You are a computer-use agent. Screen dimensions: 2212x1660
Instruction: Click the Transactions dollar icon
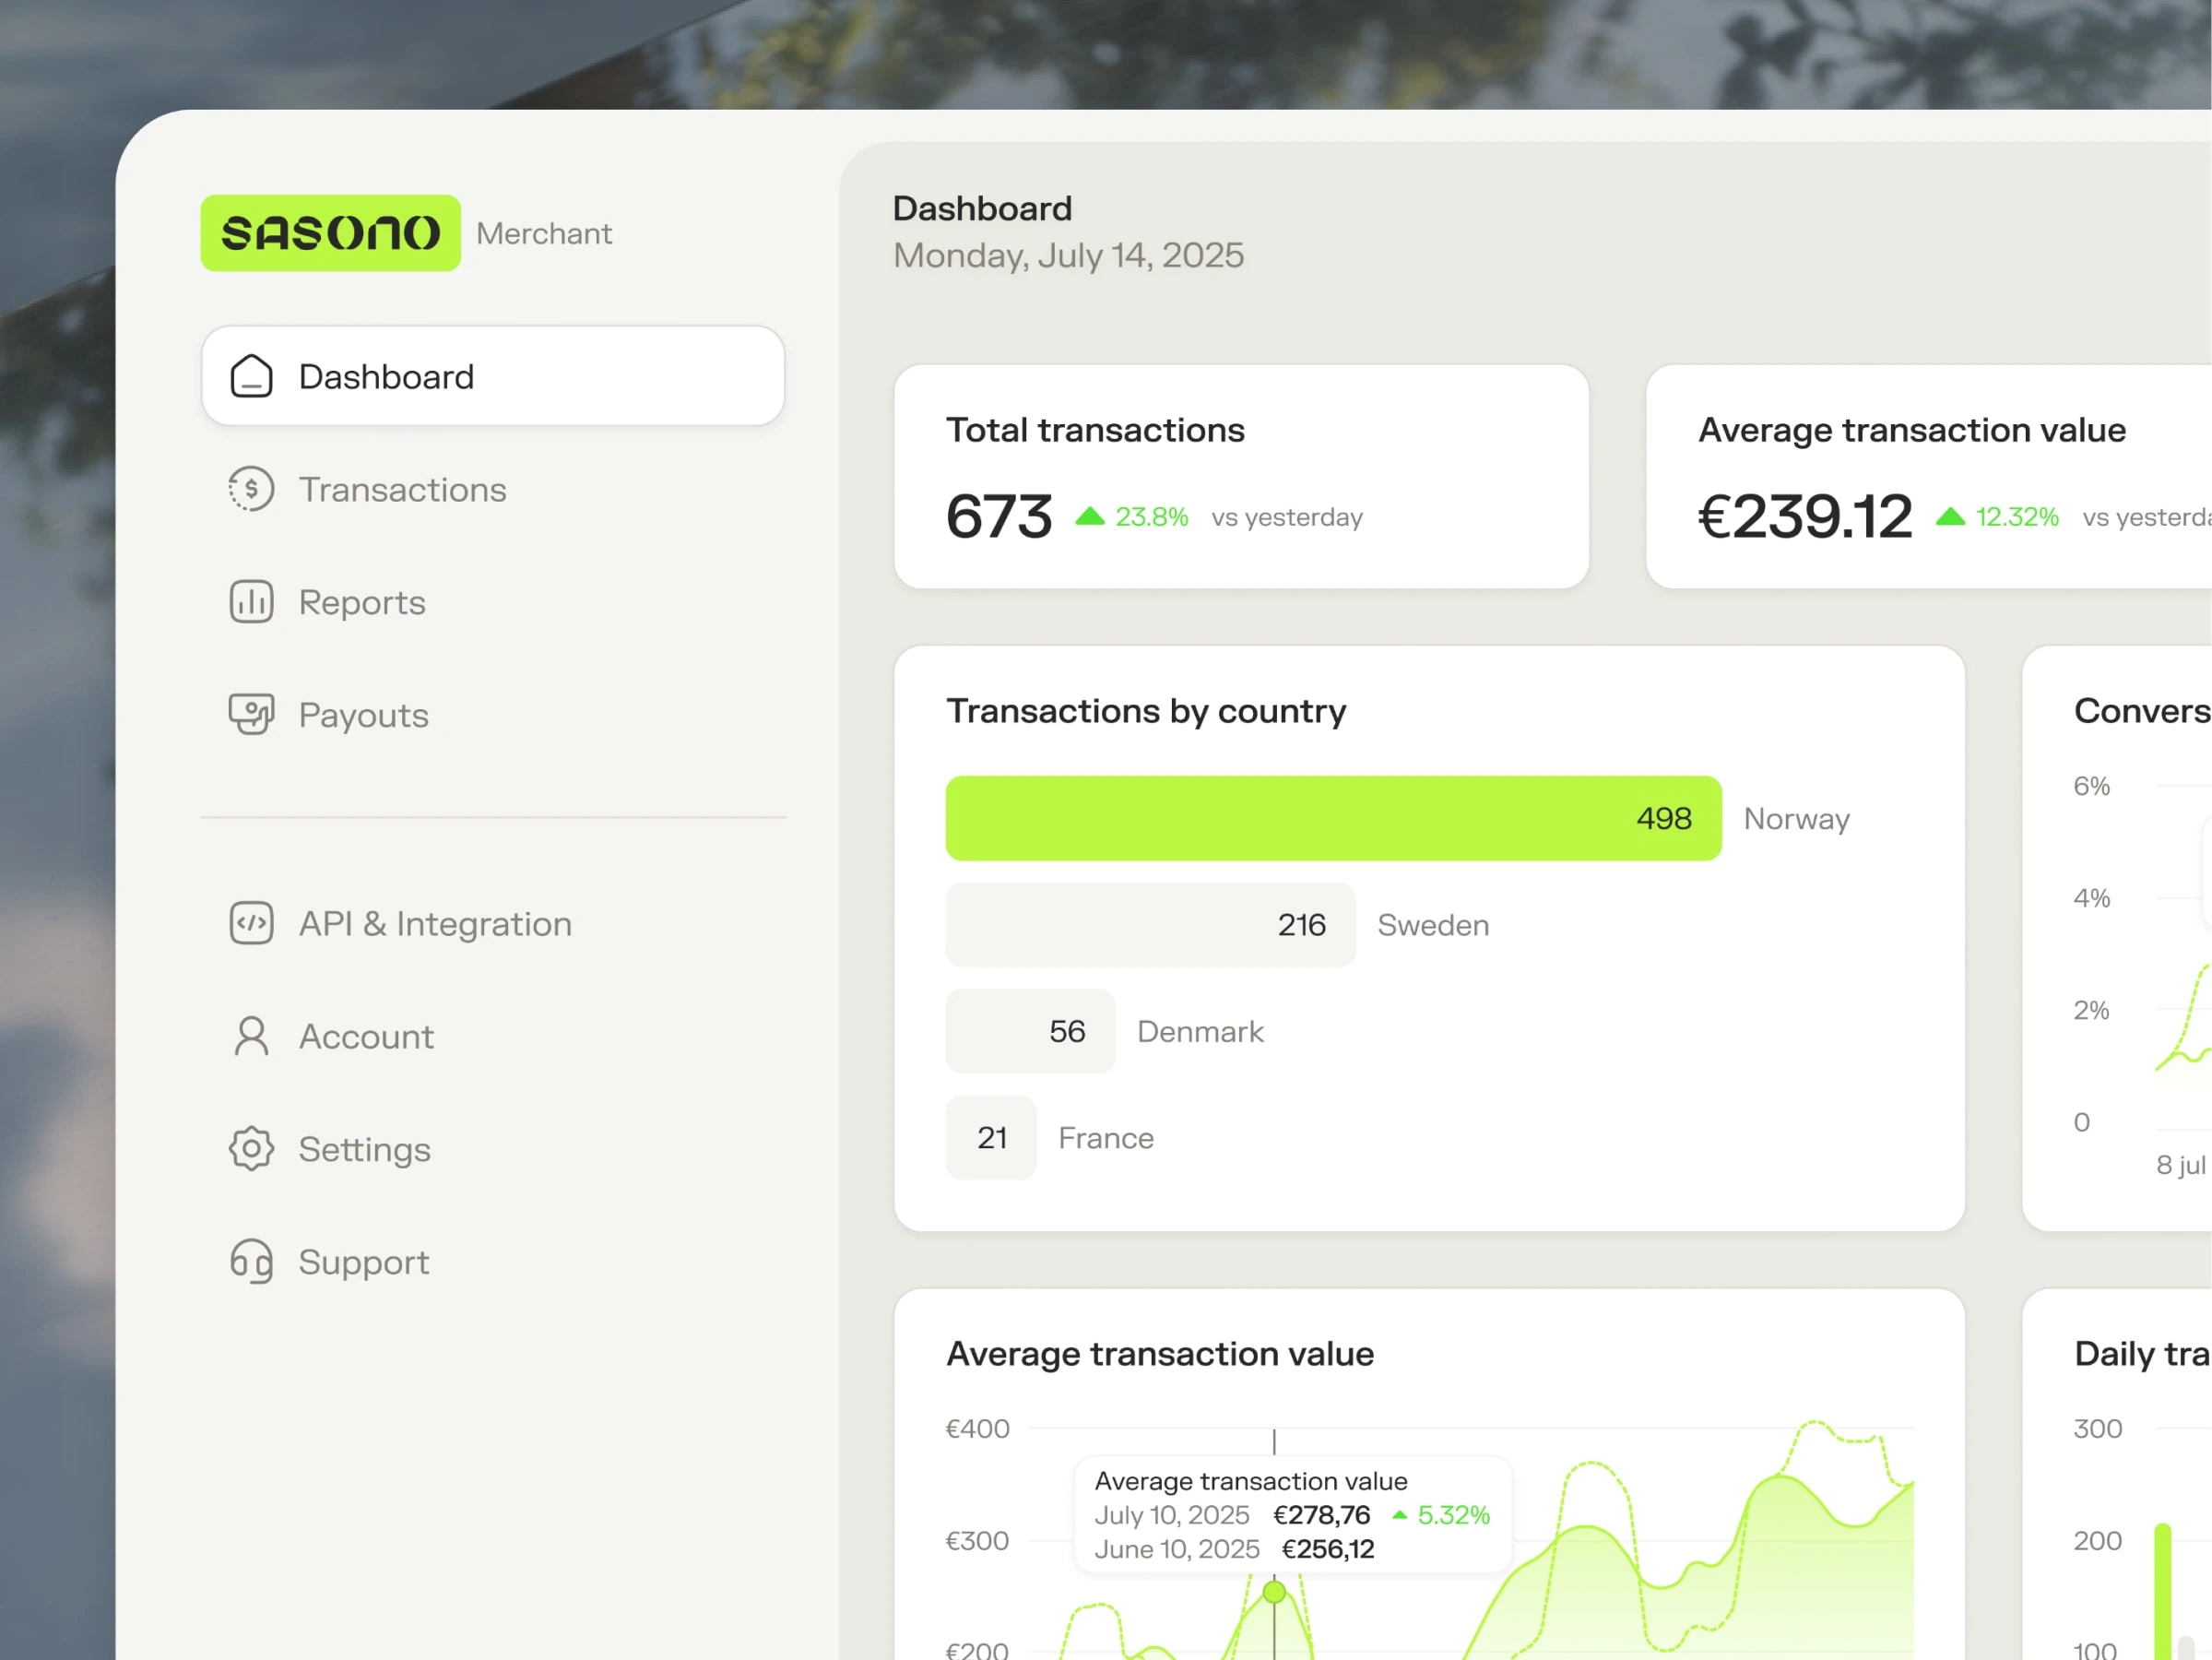coord(251,489)
